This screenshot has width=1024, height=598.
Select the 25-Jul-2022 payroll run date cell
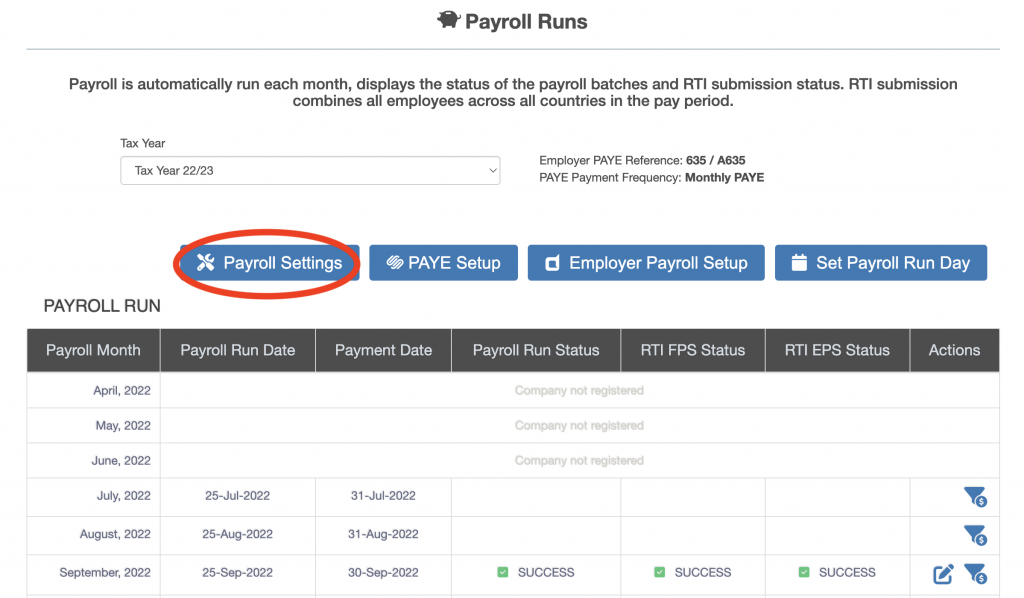(x=237, y=496)
